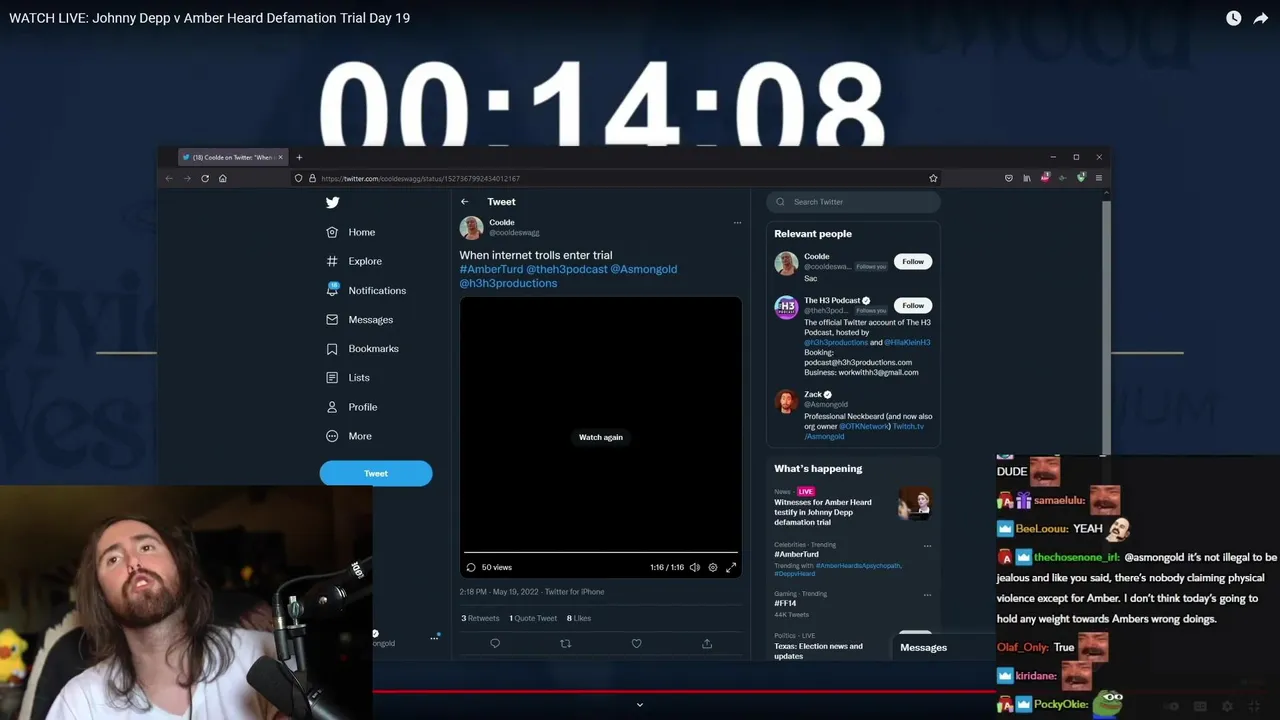Screen dimensions: 1280x720
Task: Bookmark page with star icon
Action: (933, 178)
